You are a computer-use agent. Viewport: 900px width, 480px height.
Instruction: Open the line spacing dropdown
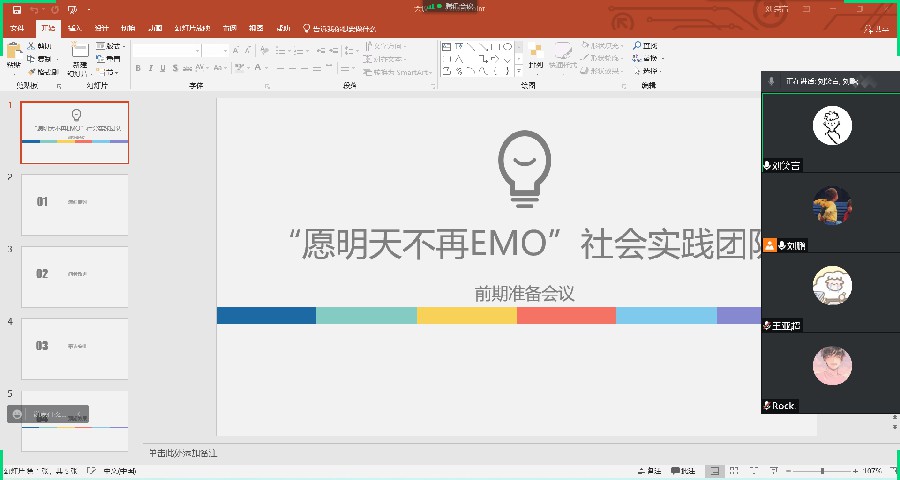coord(351,51)
